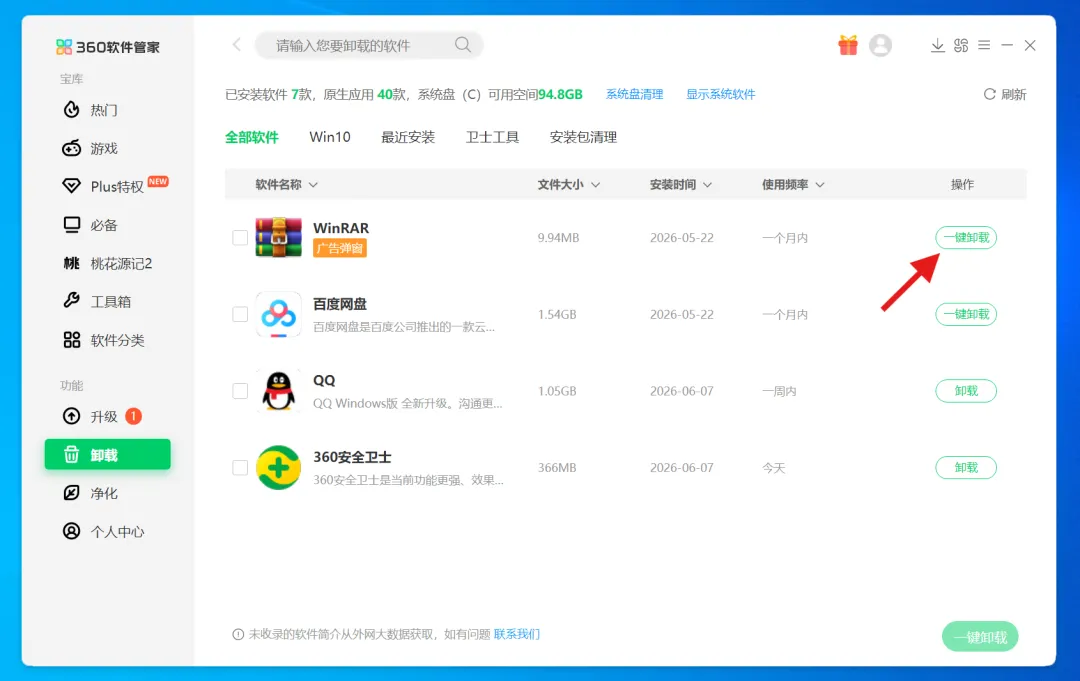The height and width of the screenshot is (681, 1080).
Task: Click the 360安全卫士 app icon
Action: [278, 468]
